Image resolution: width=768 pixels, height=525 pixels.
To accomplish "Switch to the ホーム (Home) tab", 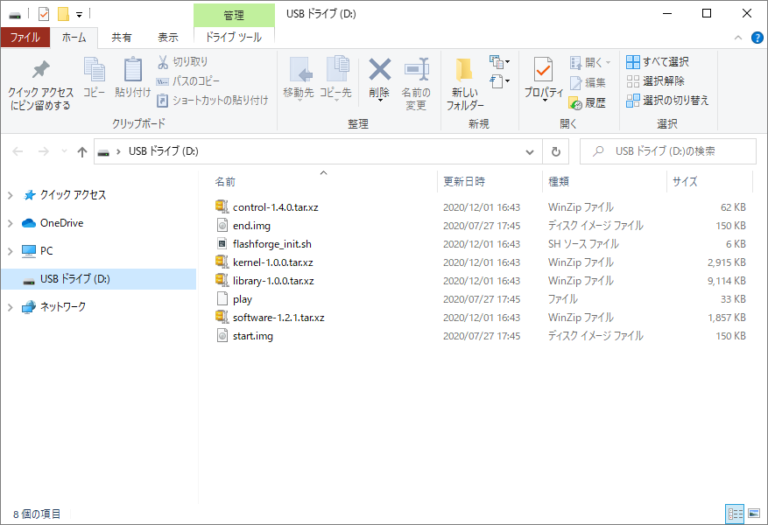I will pos(74,37).
